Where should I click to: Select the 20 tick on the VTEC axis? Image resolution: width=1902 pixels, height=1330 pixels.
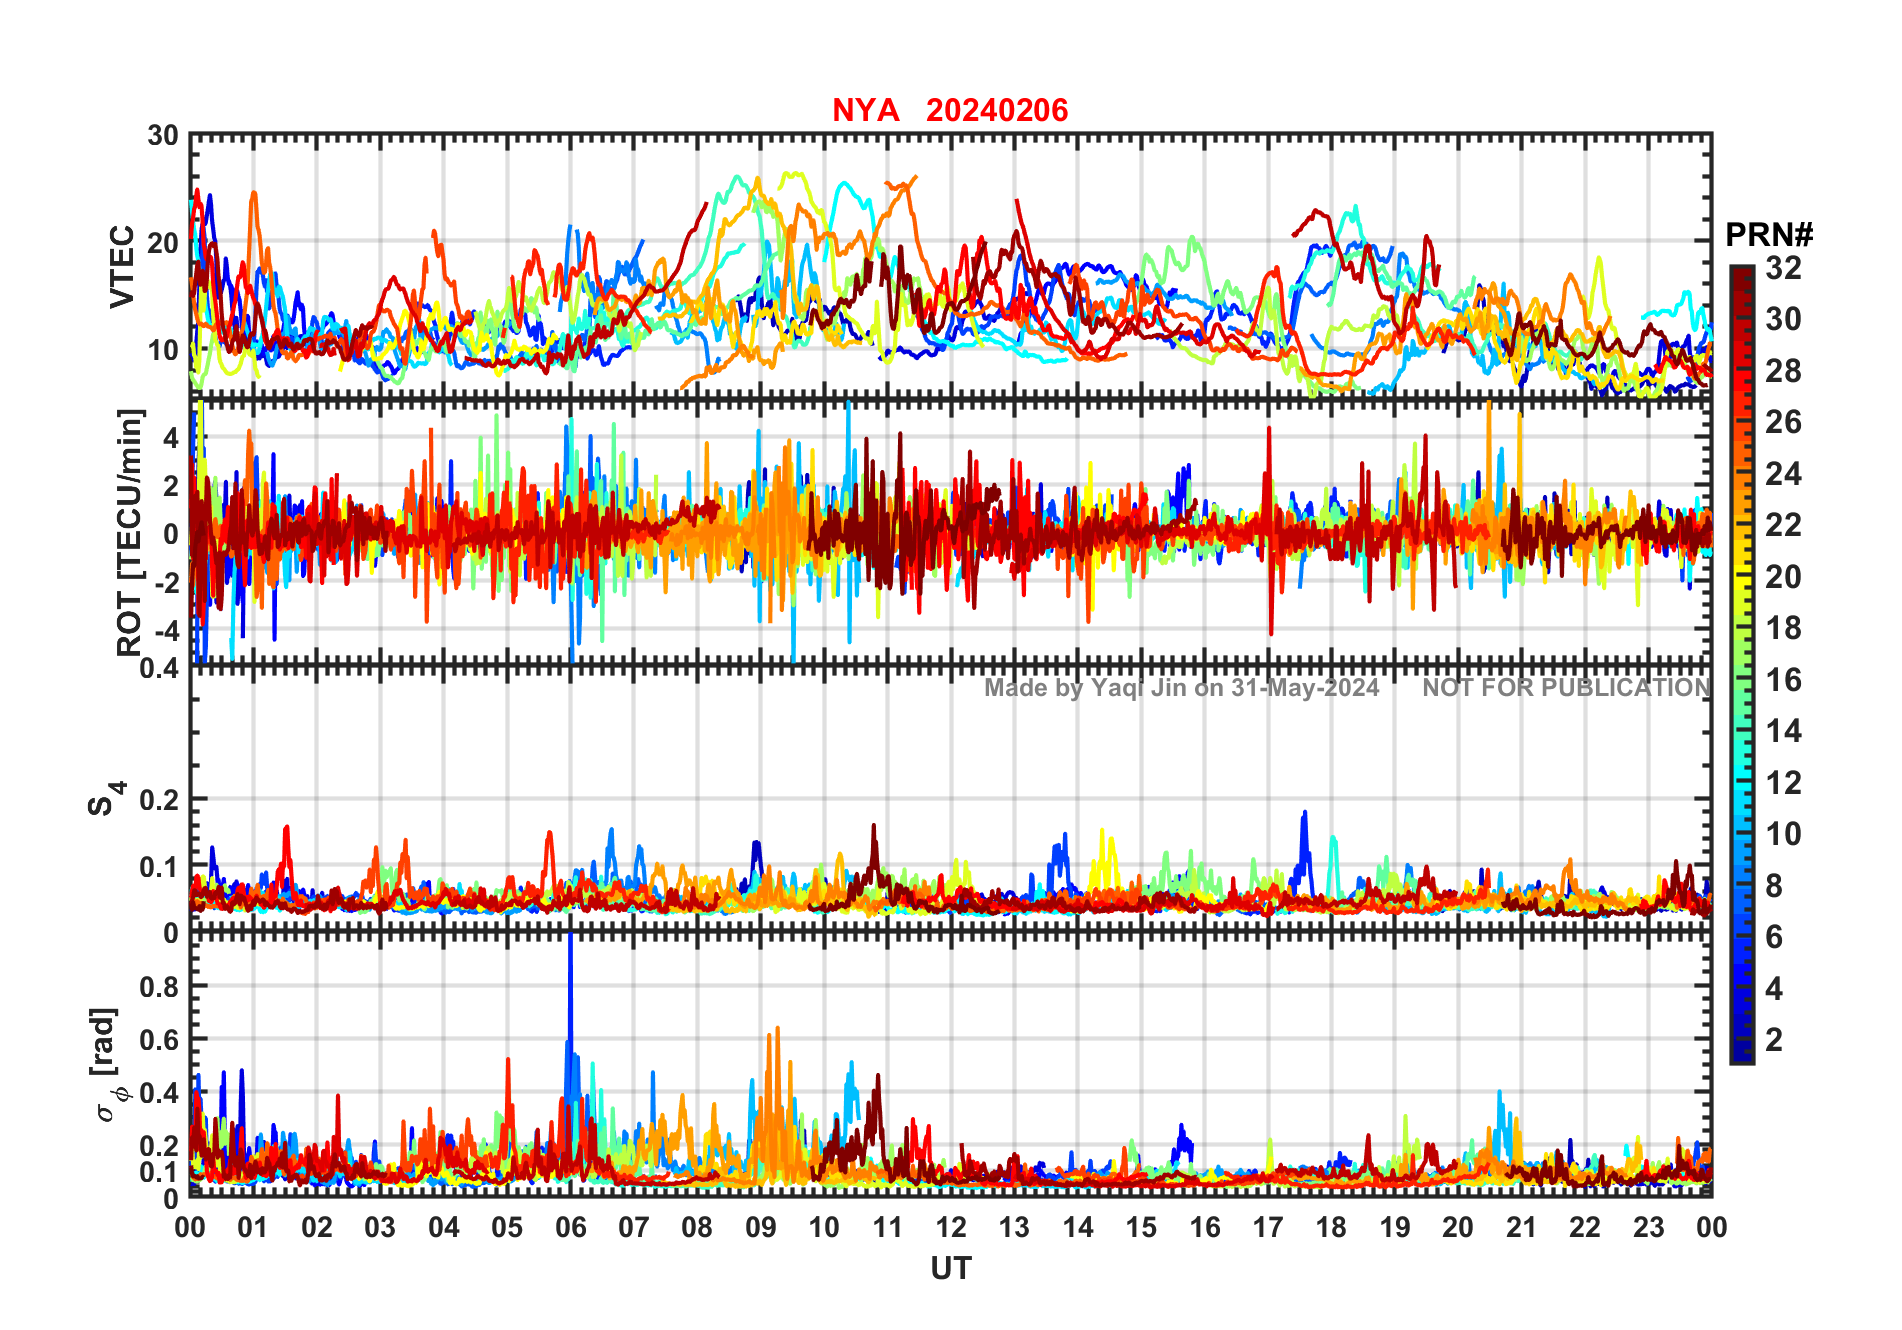pyautogui.click(x=163, y=243)
